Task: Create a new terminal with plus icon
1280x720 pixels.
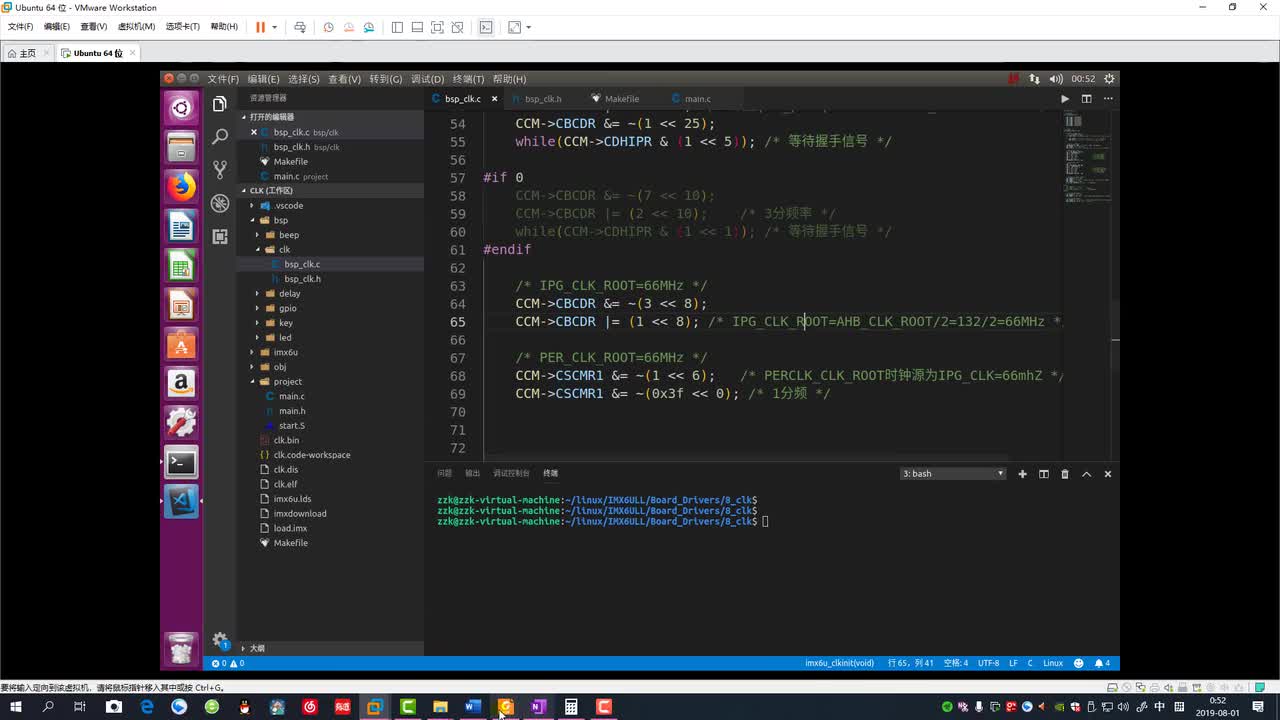Action: click(1022, 474)
